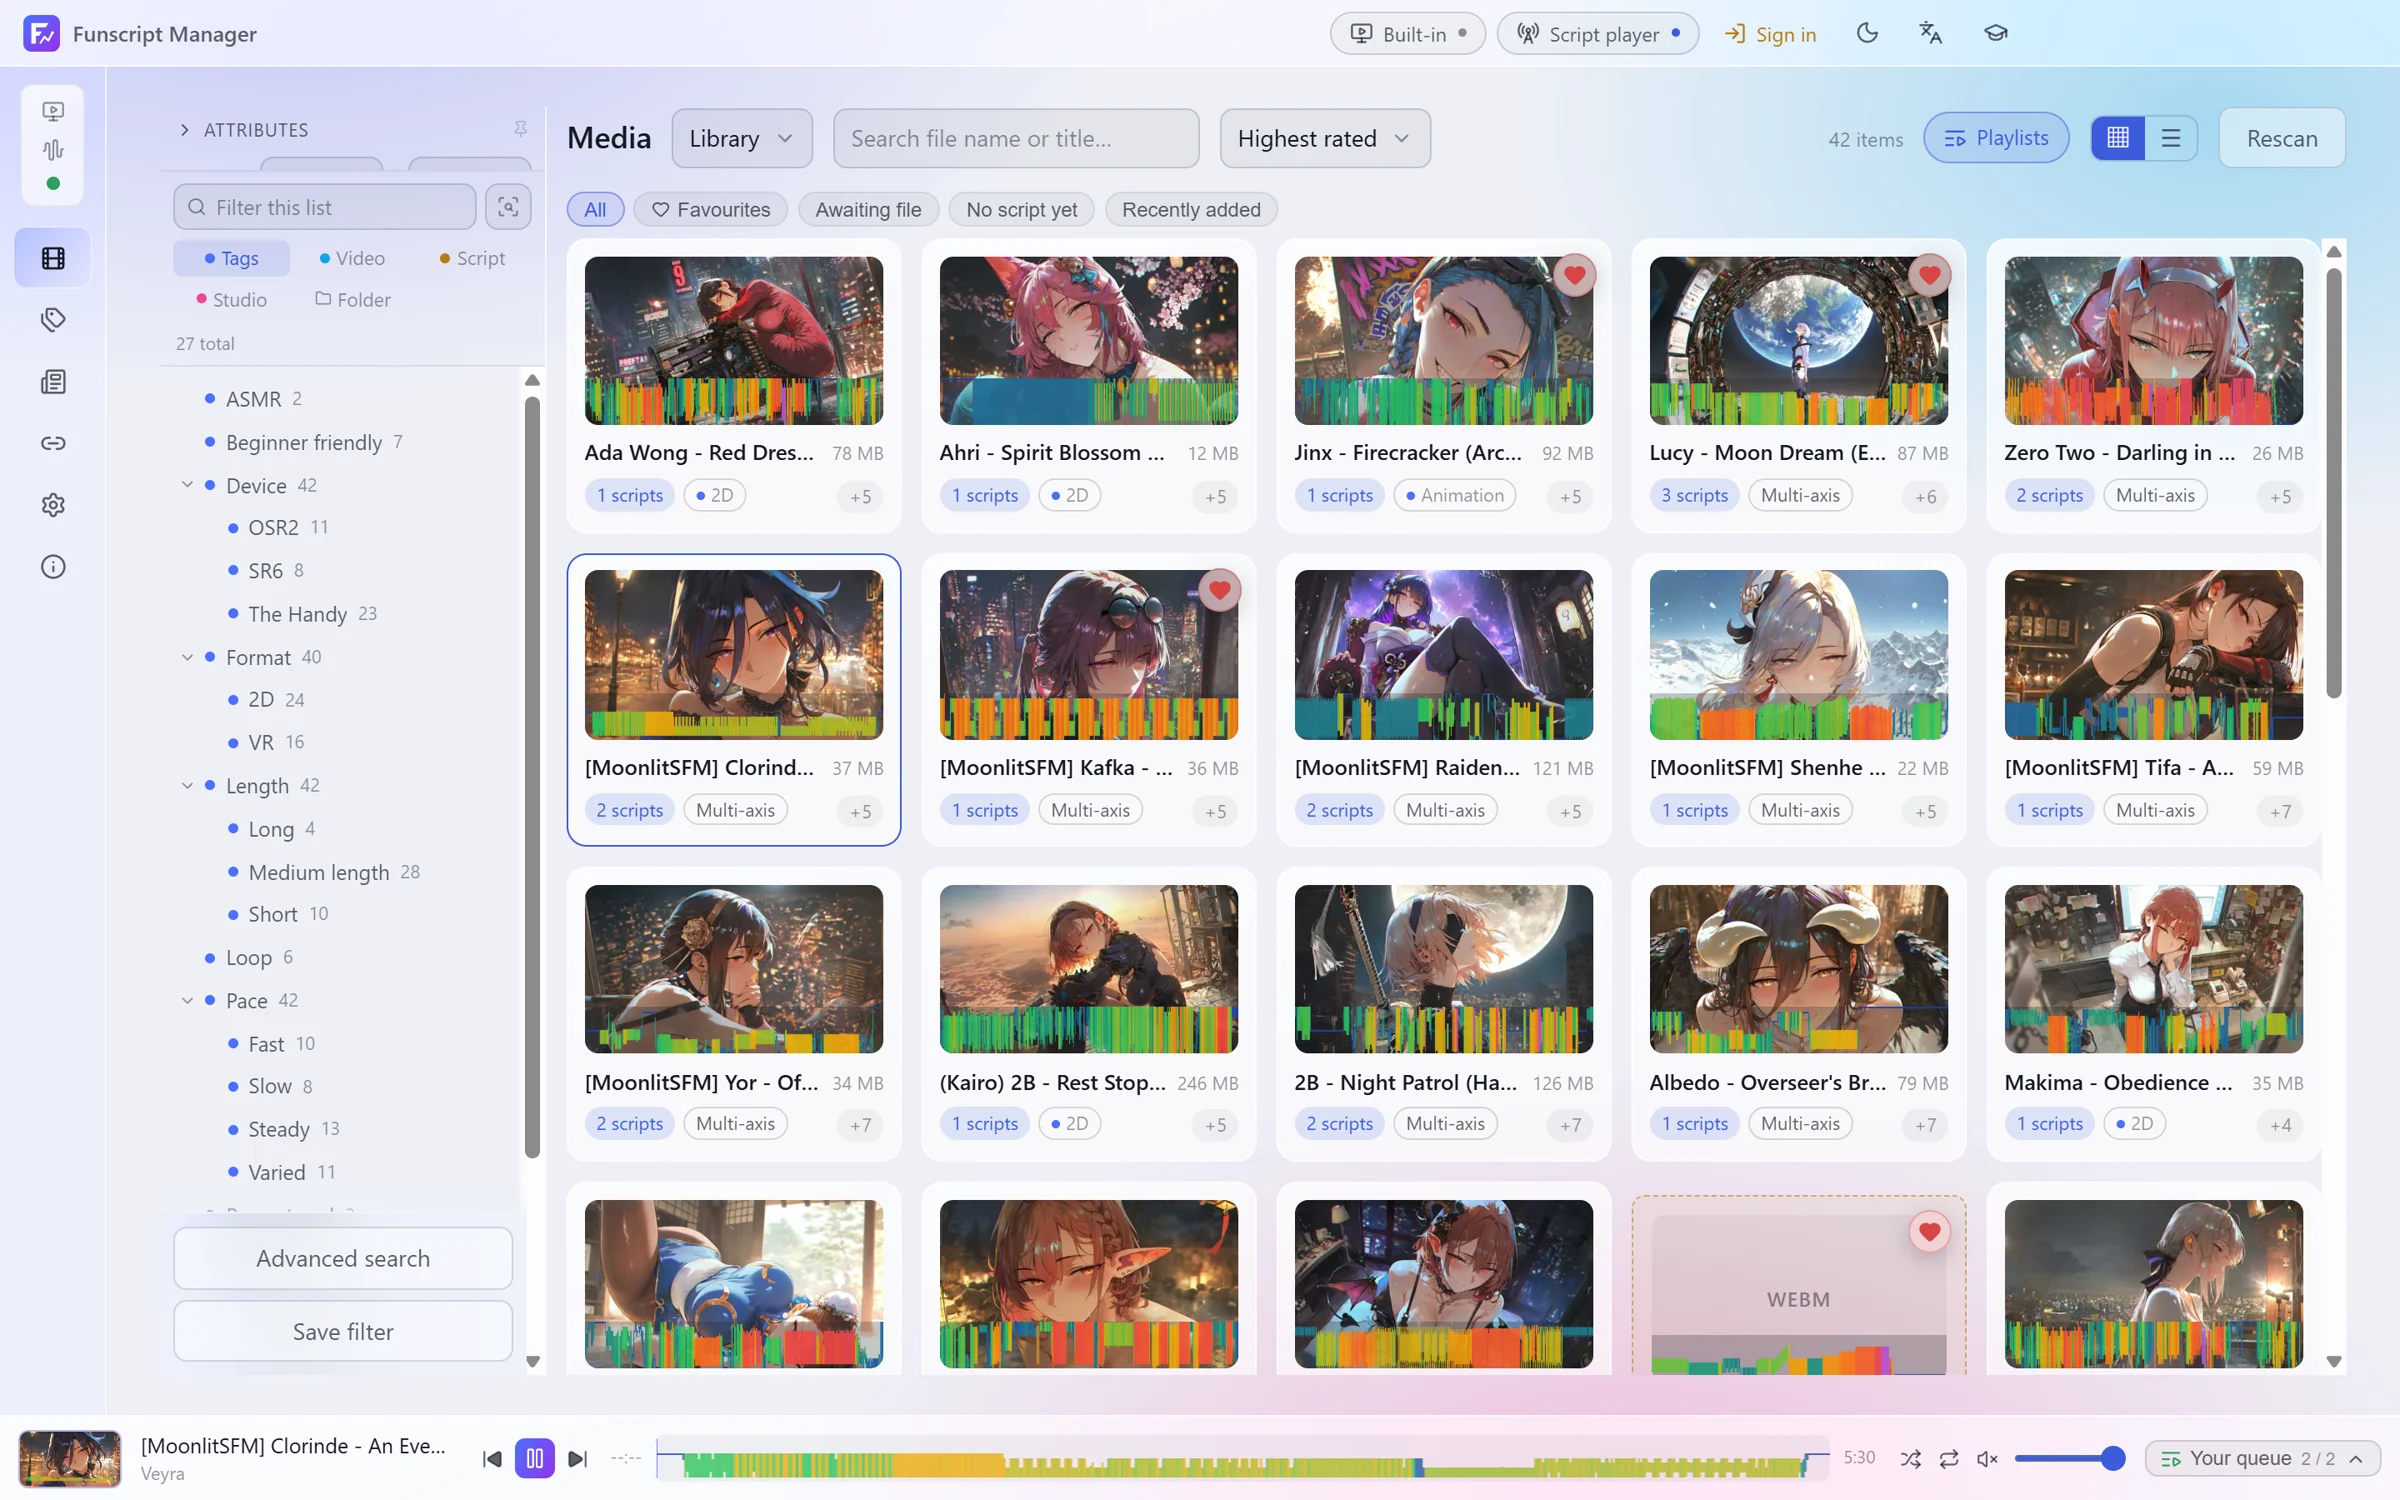Open the info icon in left sidebar
Screen dimensions: 2400x1500
point(53,567)
